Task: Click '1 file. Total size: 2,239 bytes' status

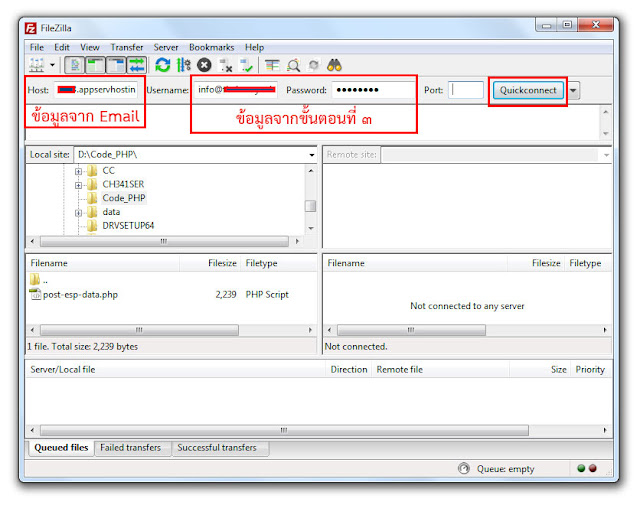Action: pos(83,347)
